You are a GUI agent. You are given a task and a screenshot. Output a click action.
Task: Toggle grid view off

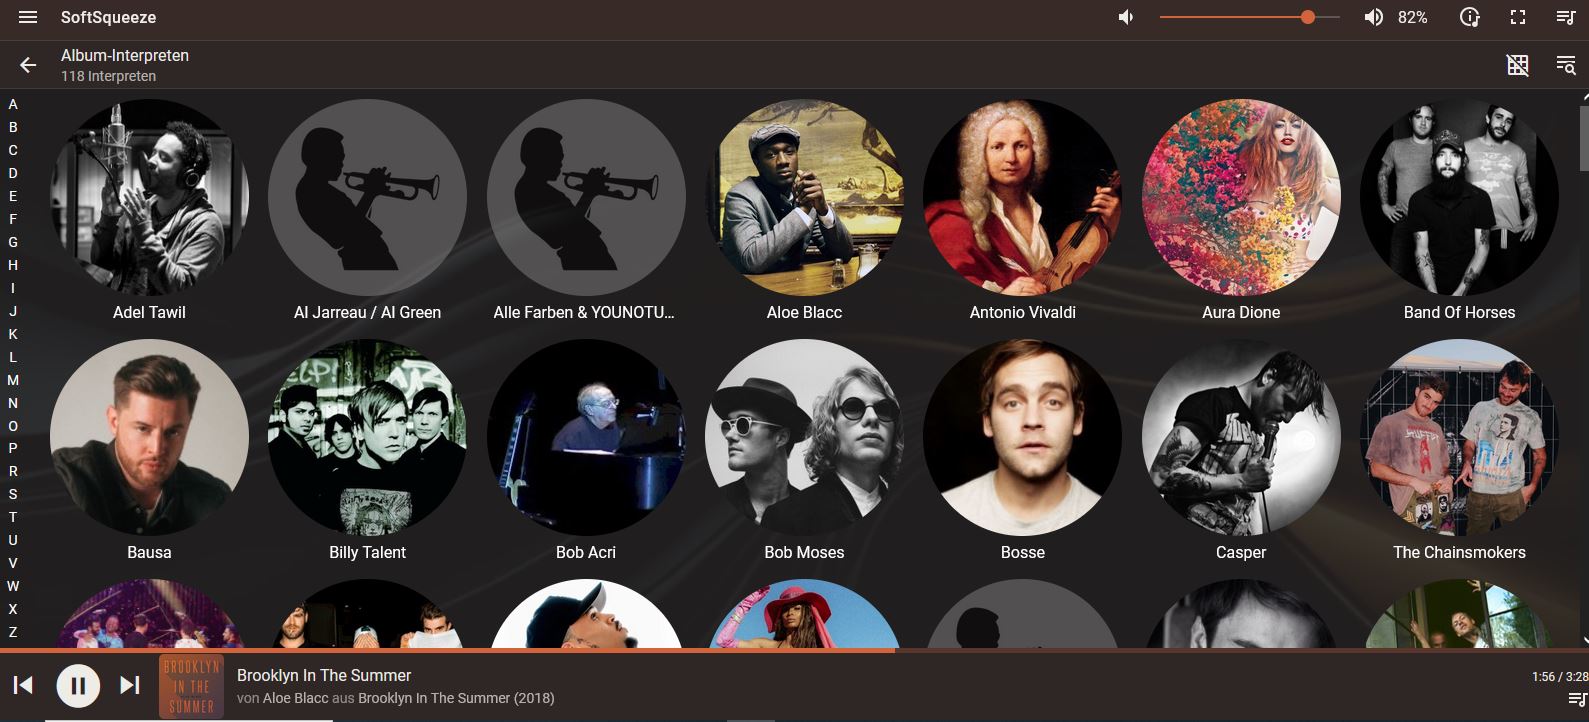click(1518, 65)
